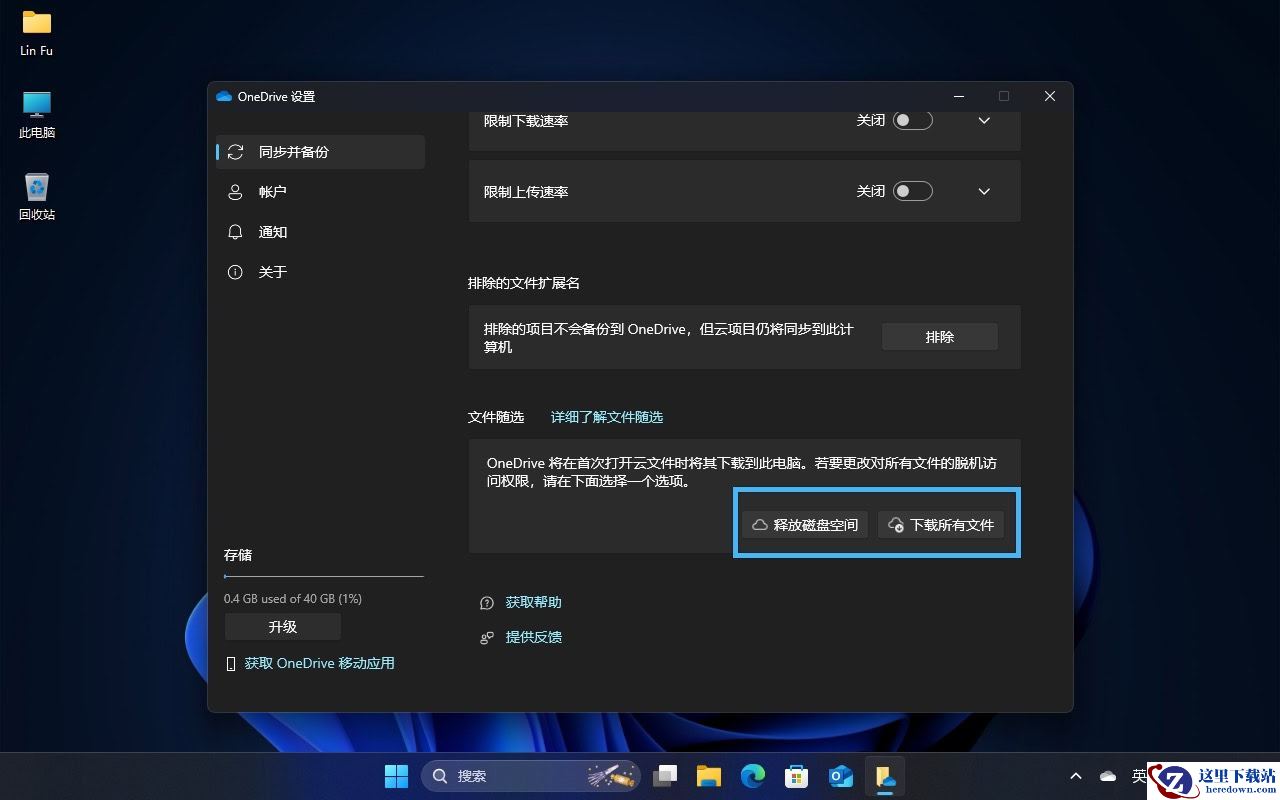
Task: Launch File Explorer from the taskbar
Action: click(x=709, y=776)
